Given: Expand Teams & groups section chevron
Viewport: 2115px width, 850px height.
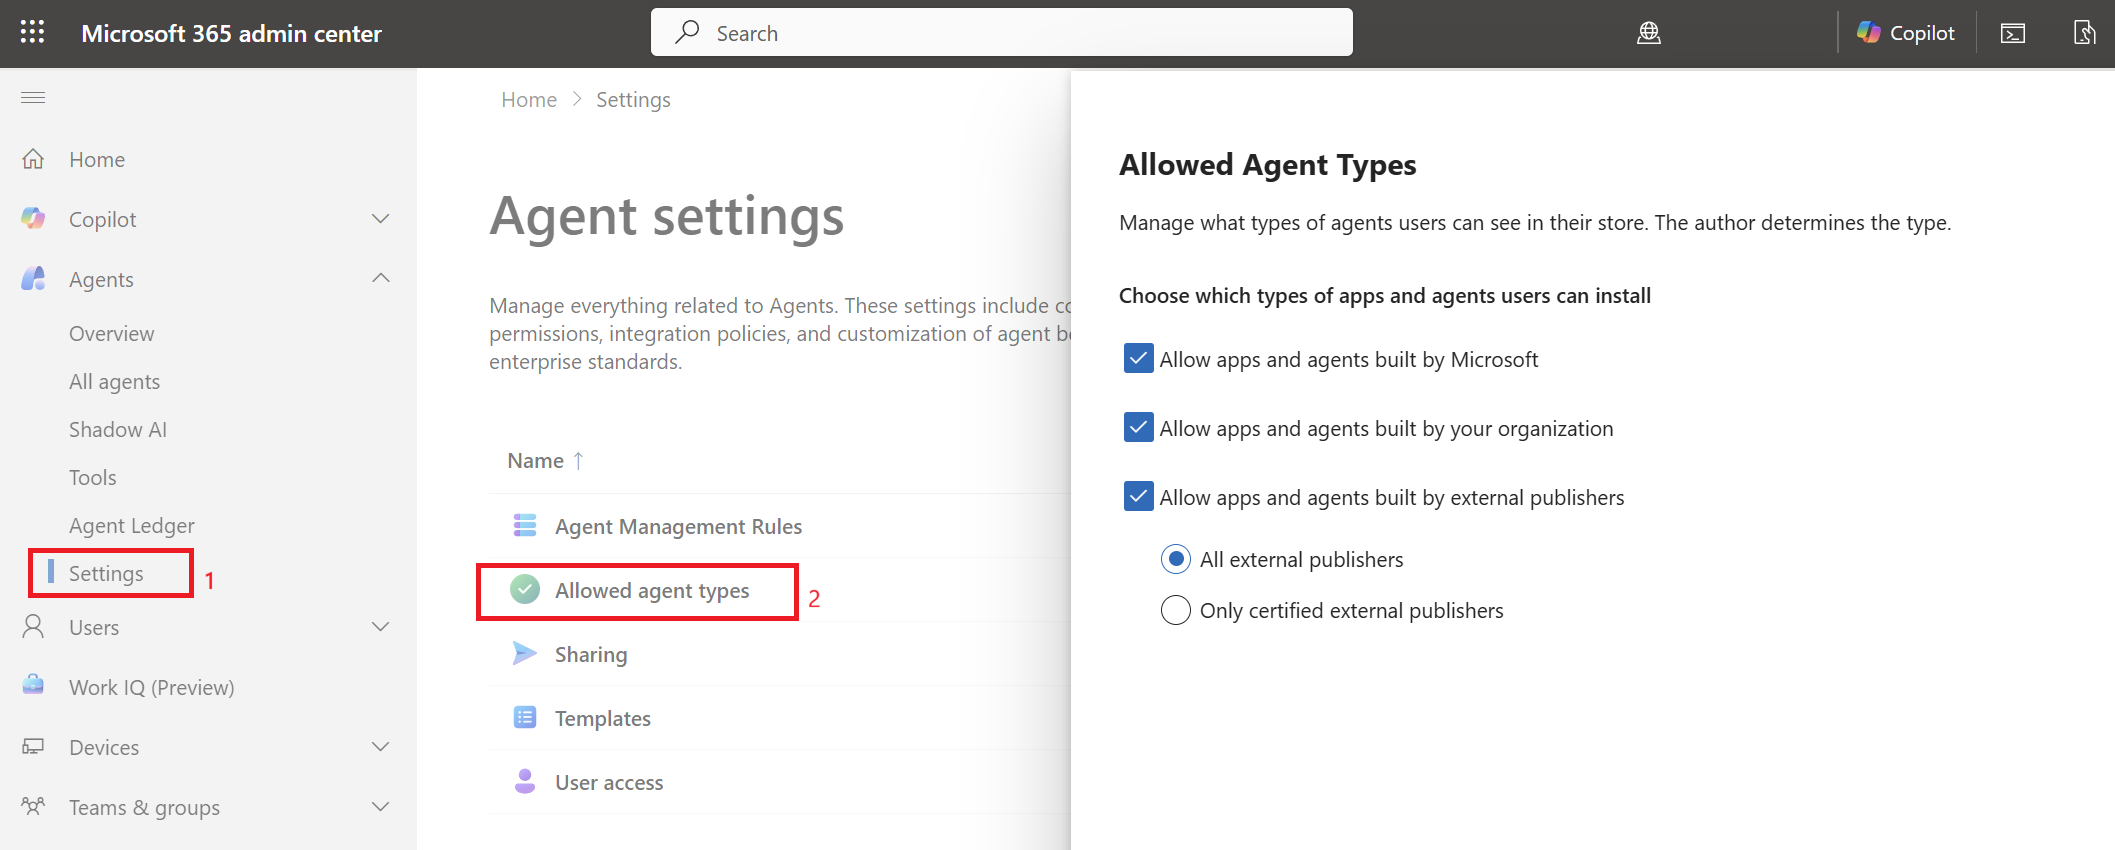Looking at the screenshot, I should point(381,807).
